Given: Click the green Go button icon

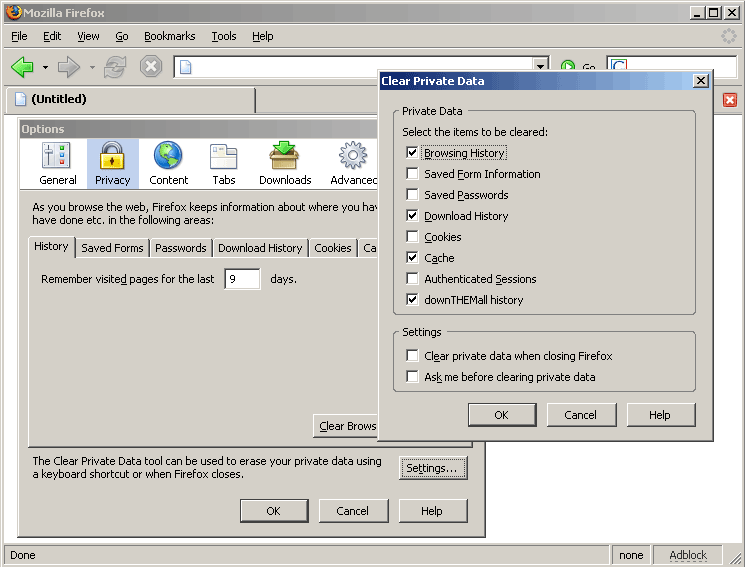Looking at the screenshot, I should pos(568,67).
